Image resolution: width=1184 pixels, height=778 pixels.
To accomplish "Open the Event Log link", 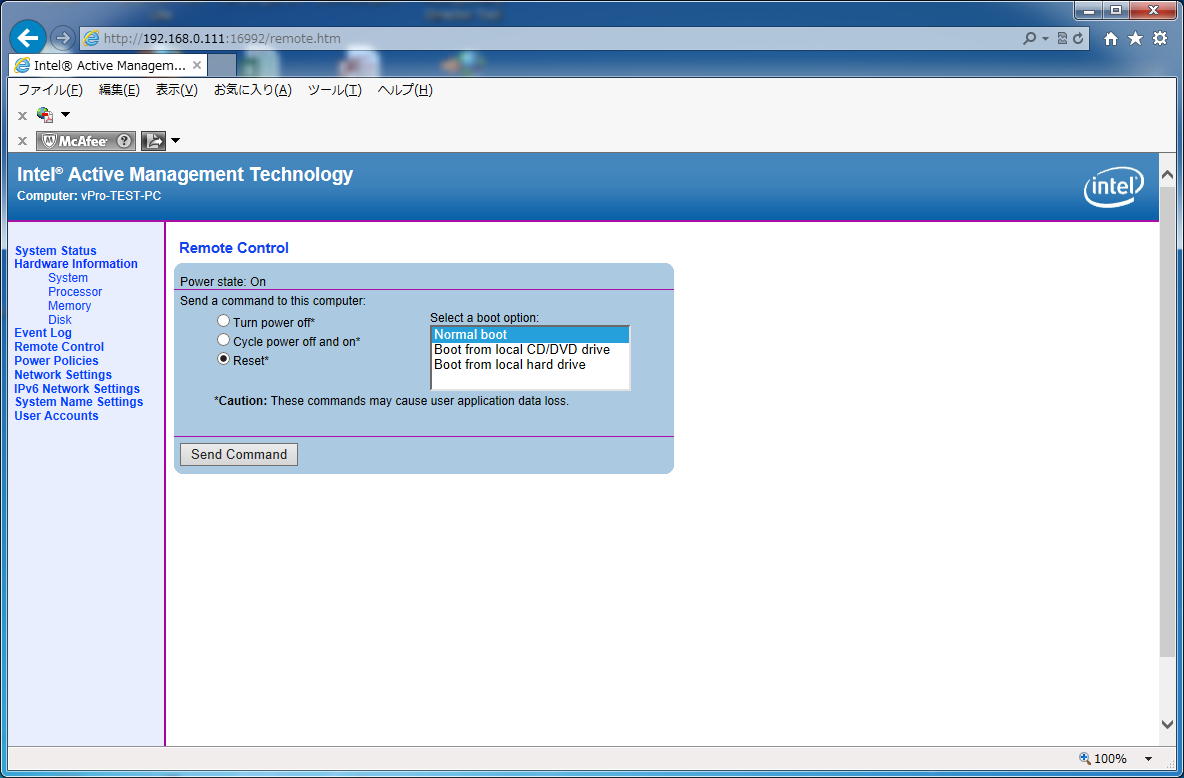I will point(43,333).
